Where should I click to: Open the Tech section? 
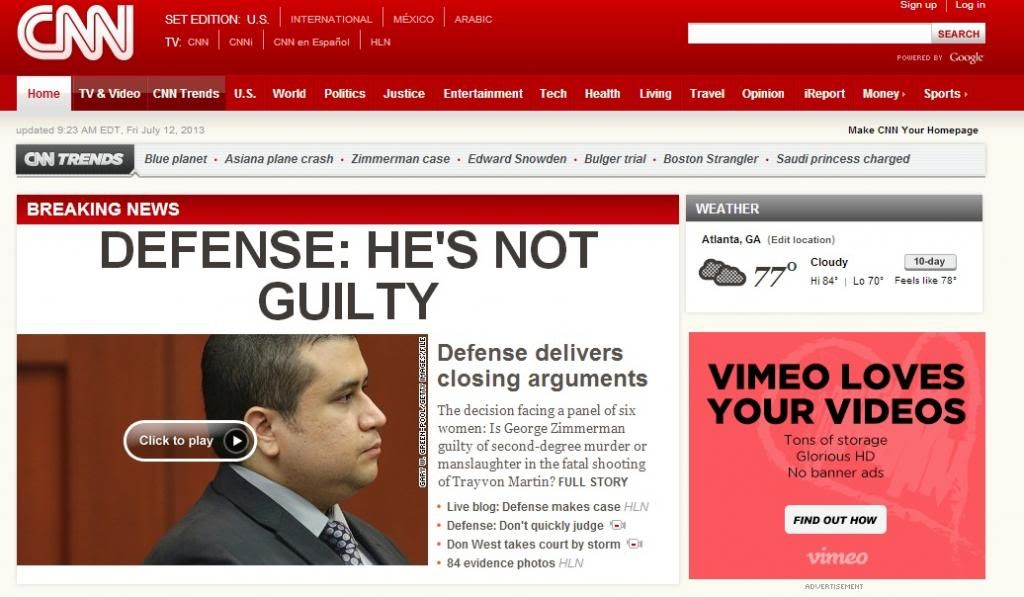pos(553,93)
